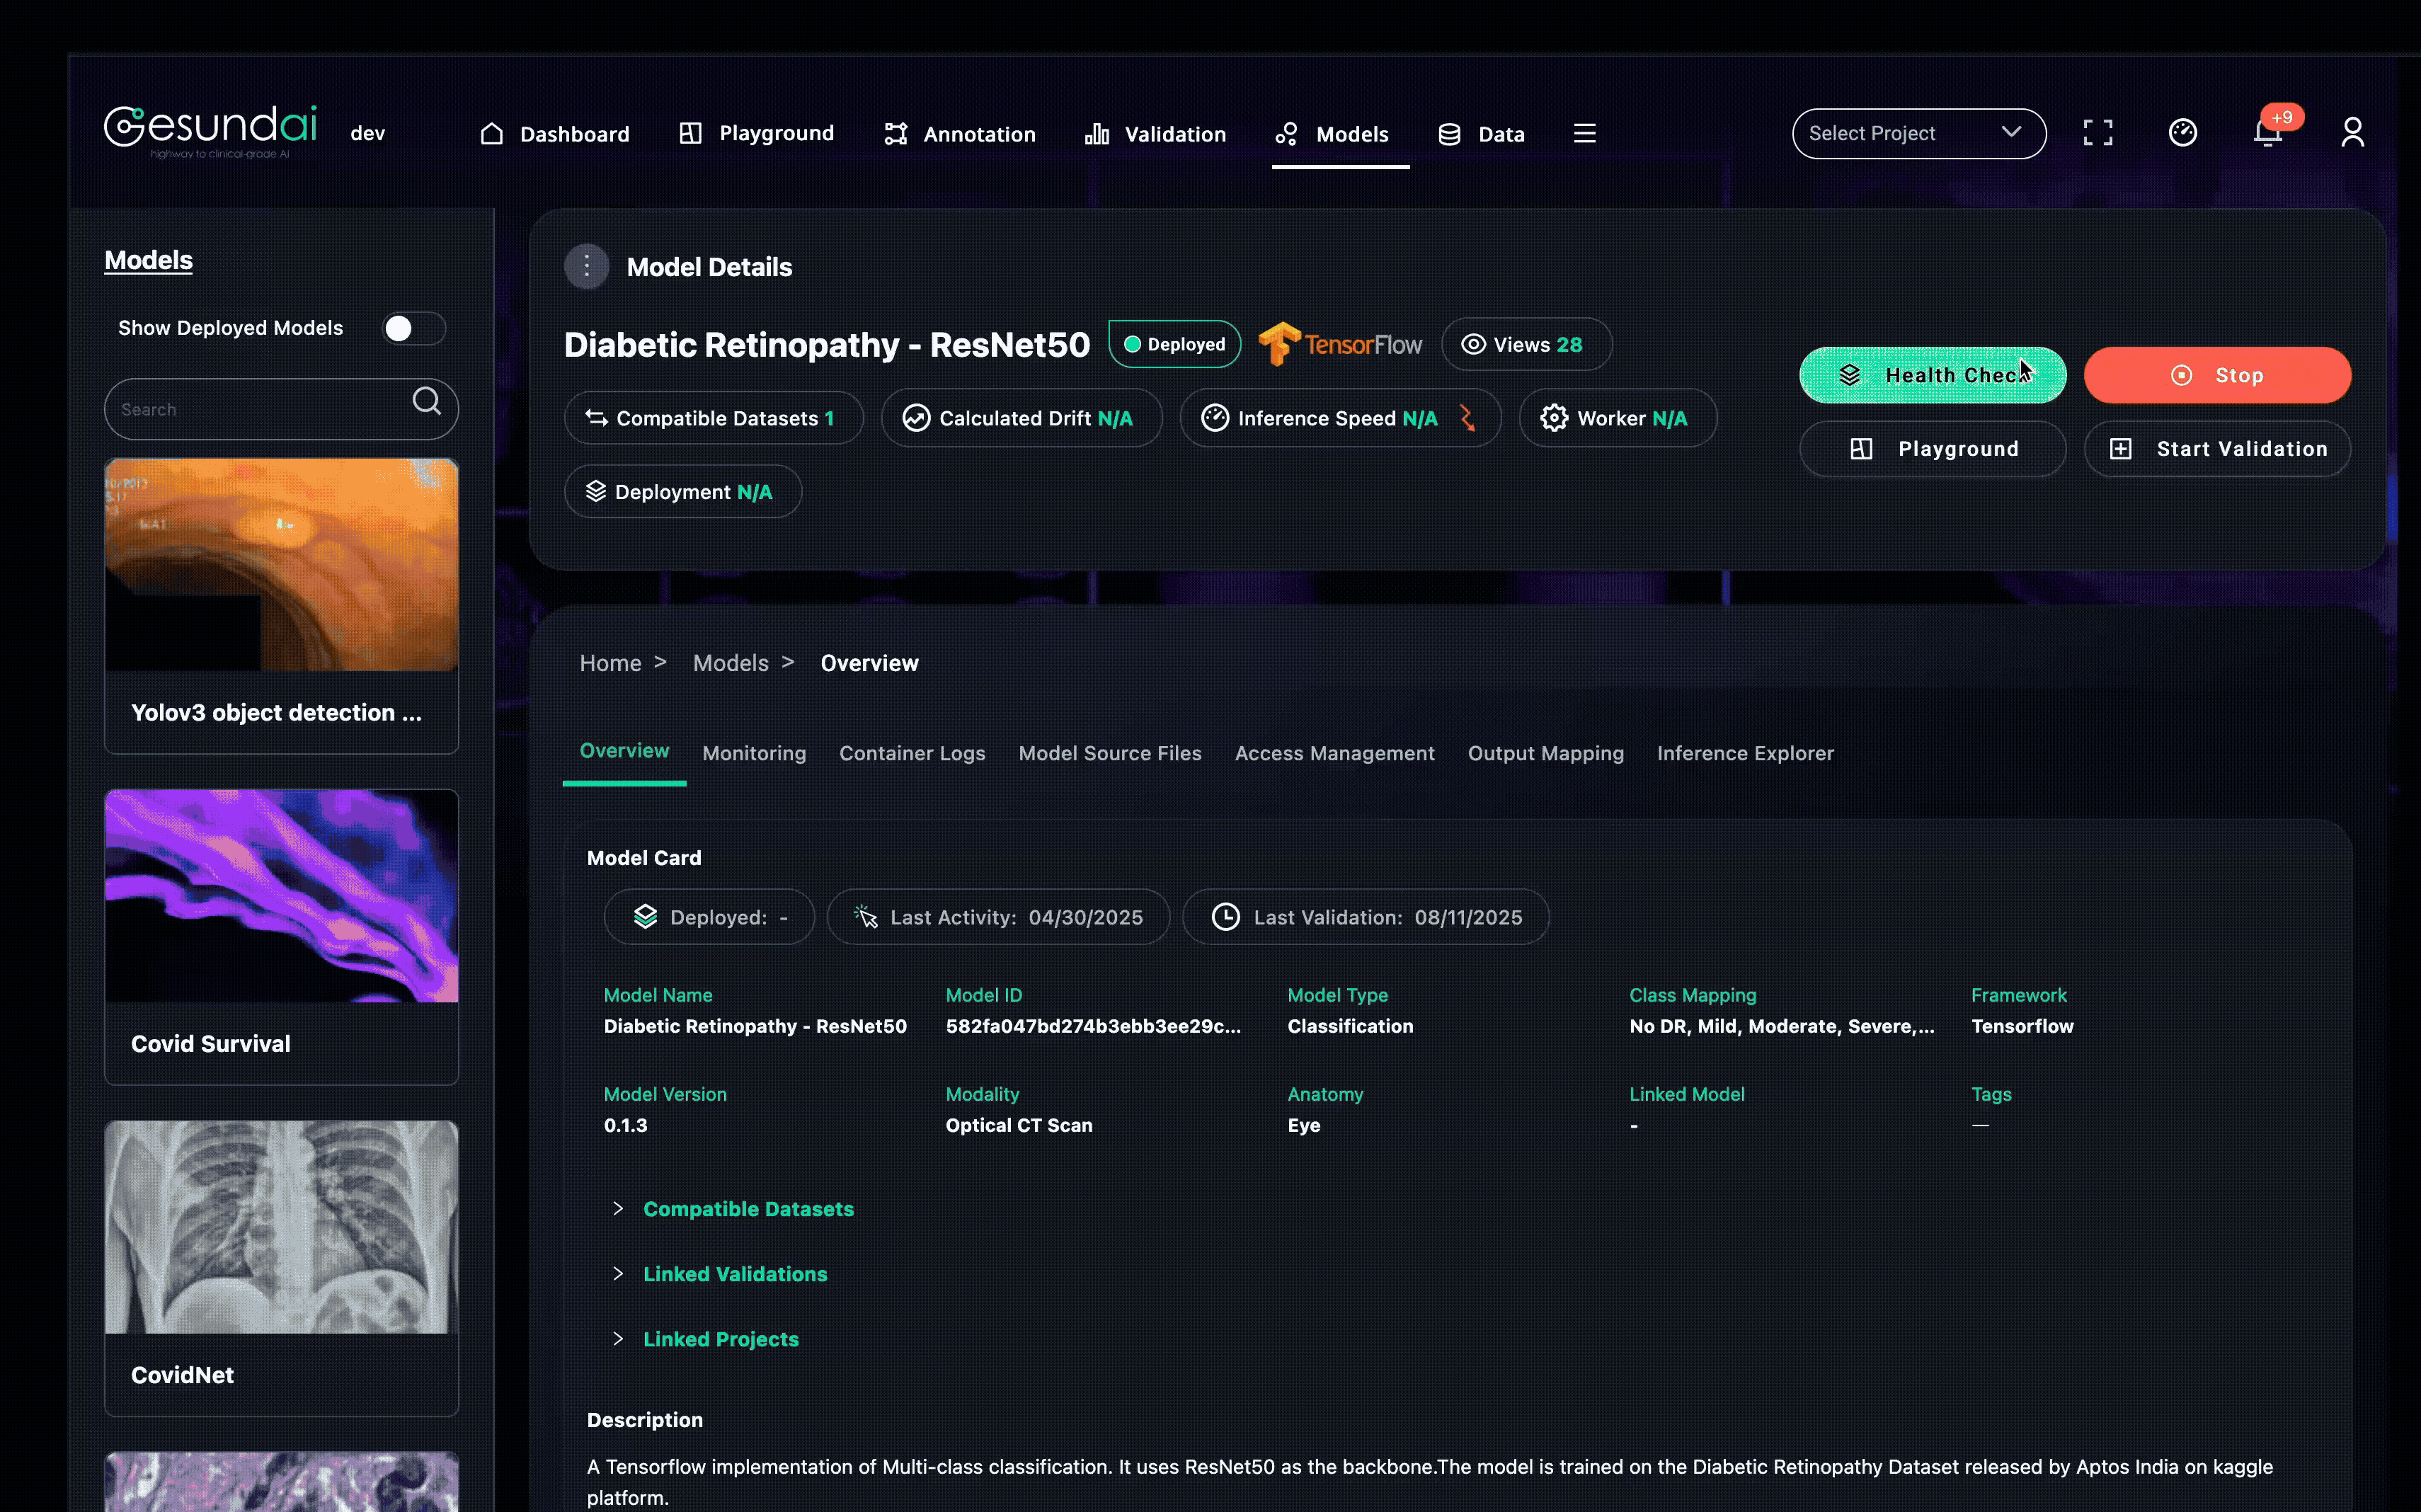Click the Calculated Drift chart icon
The width and height of the screenshot is (2421, 1512).
pyautogui.click(x=916, y=418)
